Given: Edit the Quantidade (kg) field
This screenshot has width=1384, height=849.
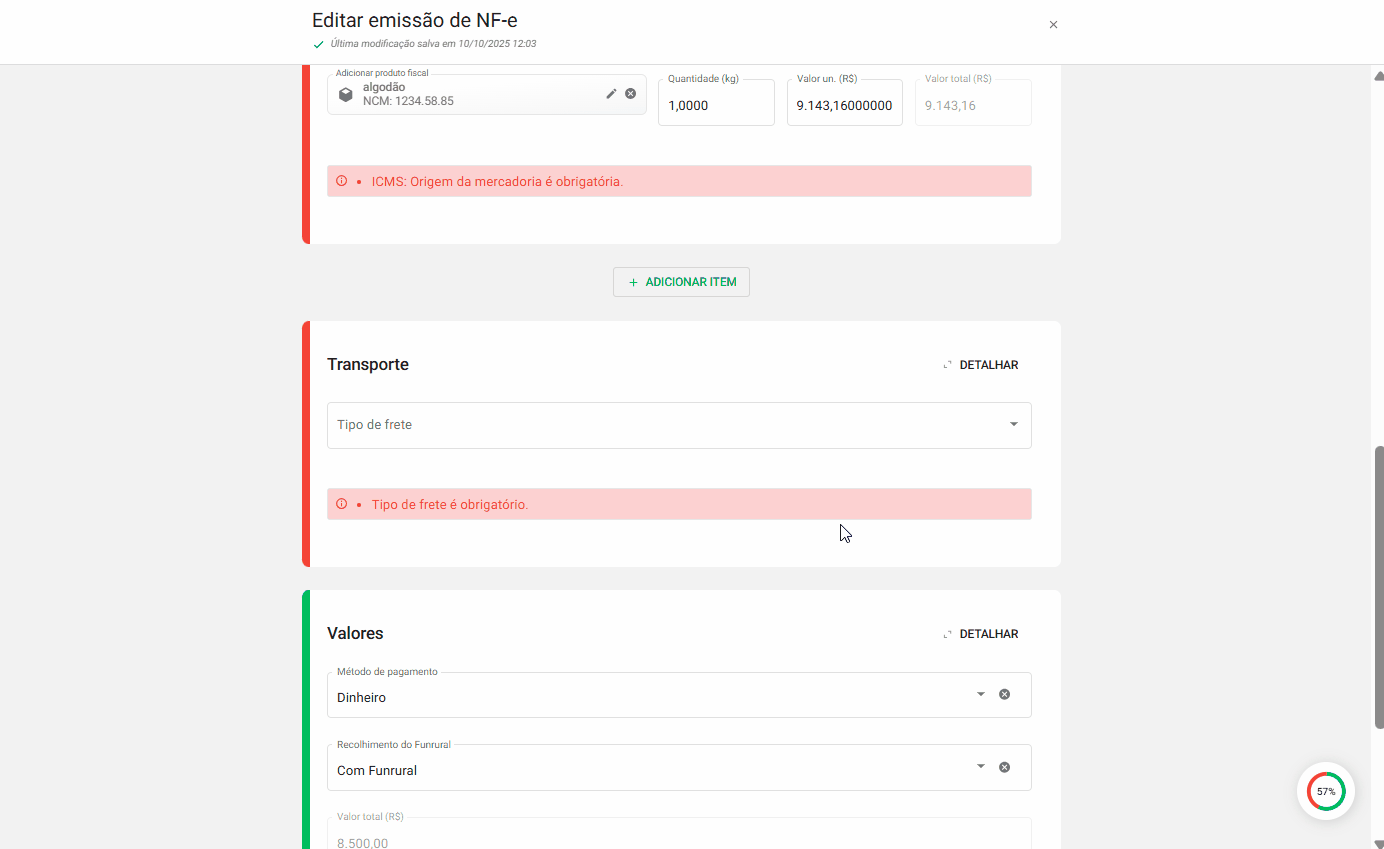Looking at the screenshot, I should 716,104.
